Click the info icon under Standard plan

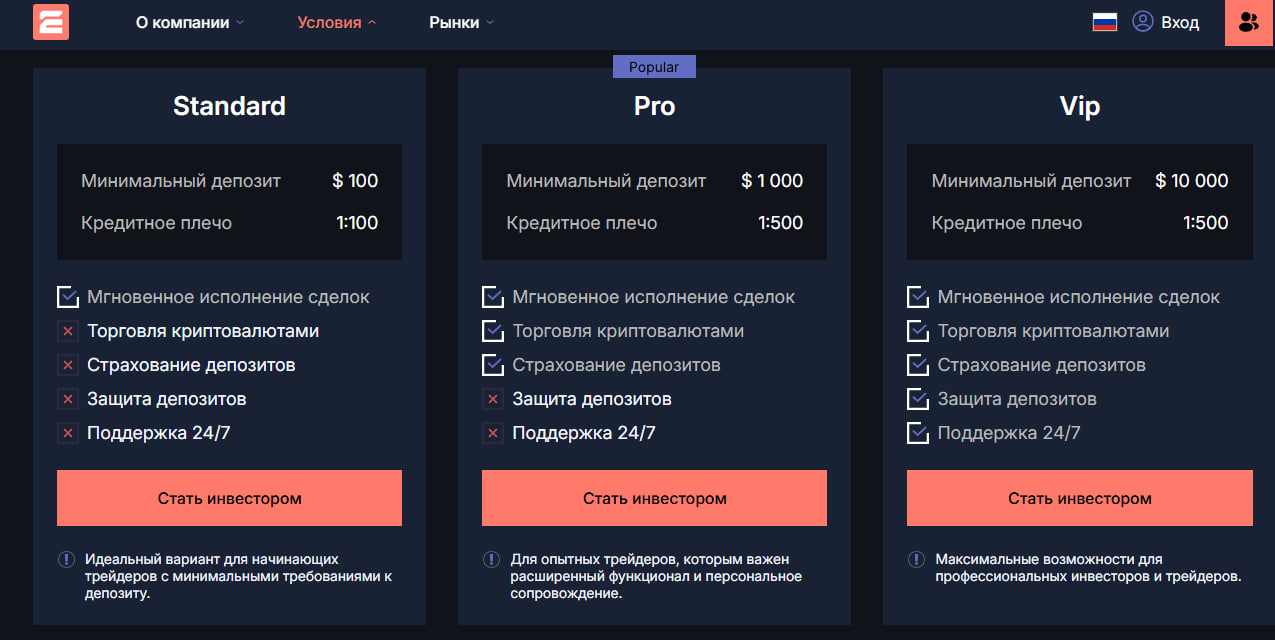[x=67, y=560]
